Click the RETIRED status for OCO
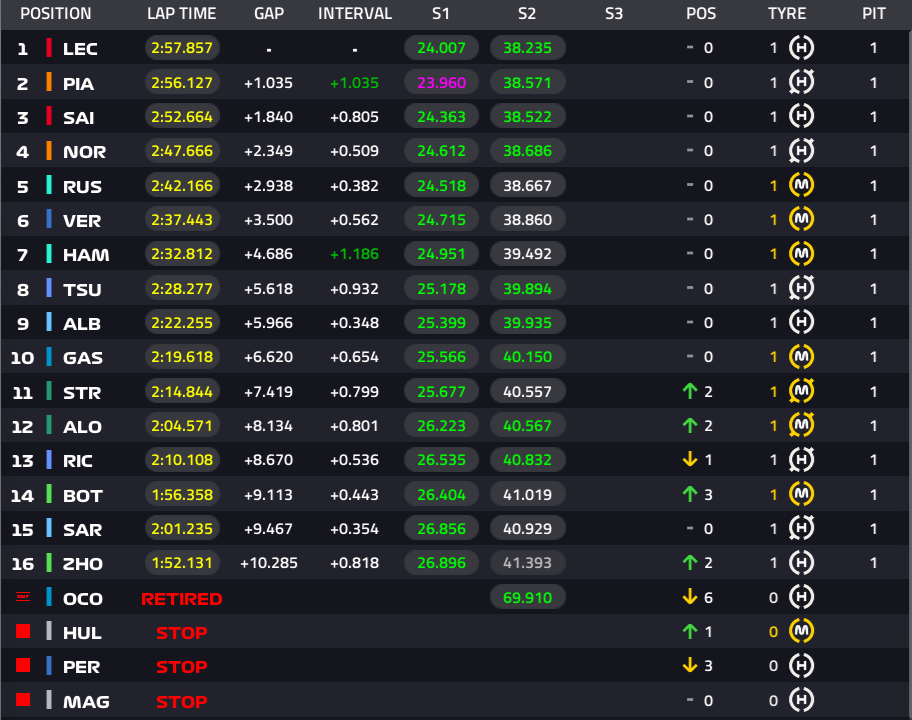Image resolution: width=912 pixels, height=720 pixels. [181, 598]
